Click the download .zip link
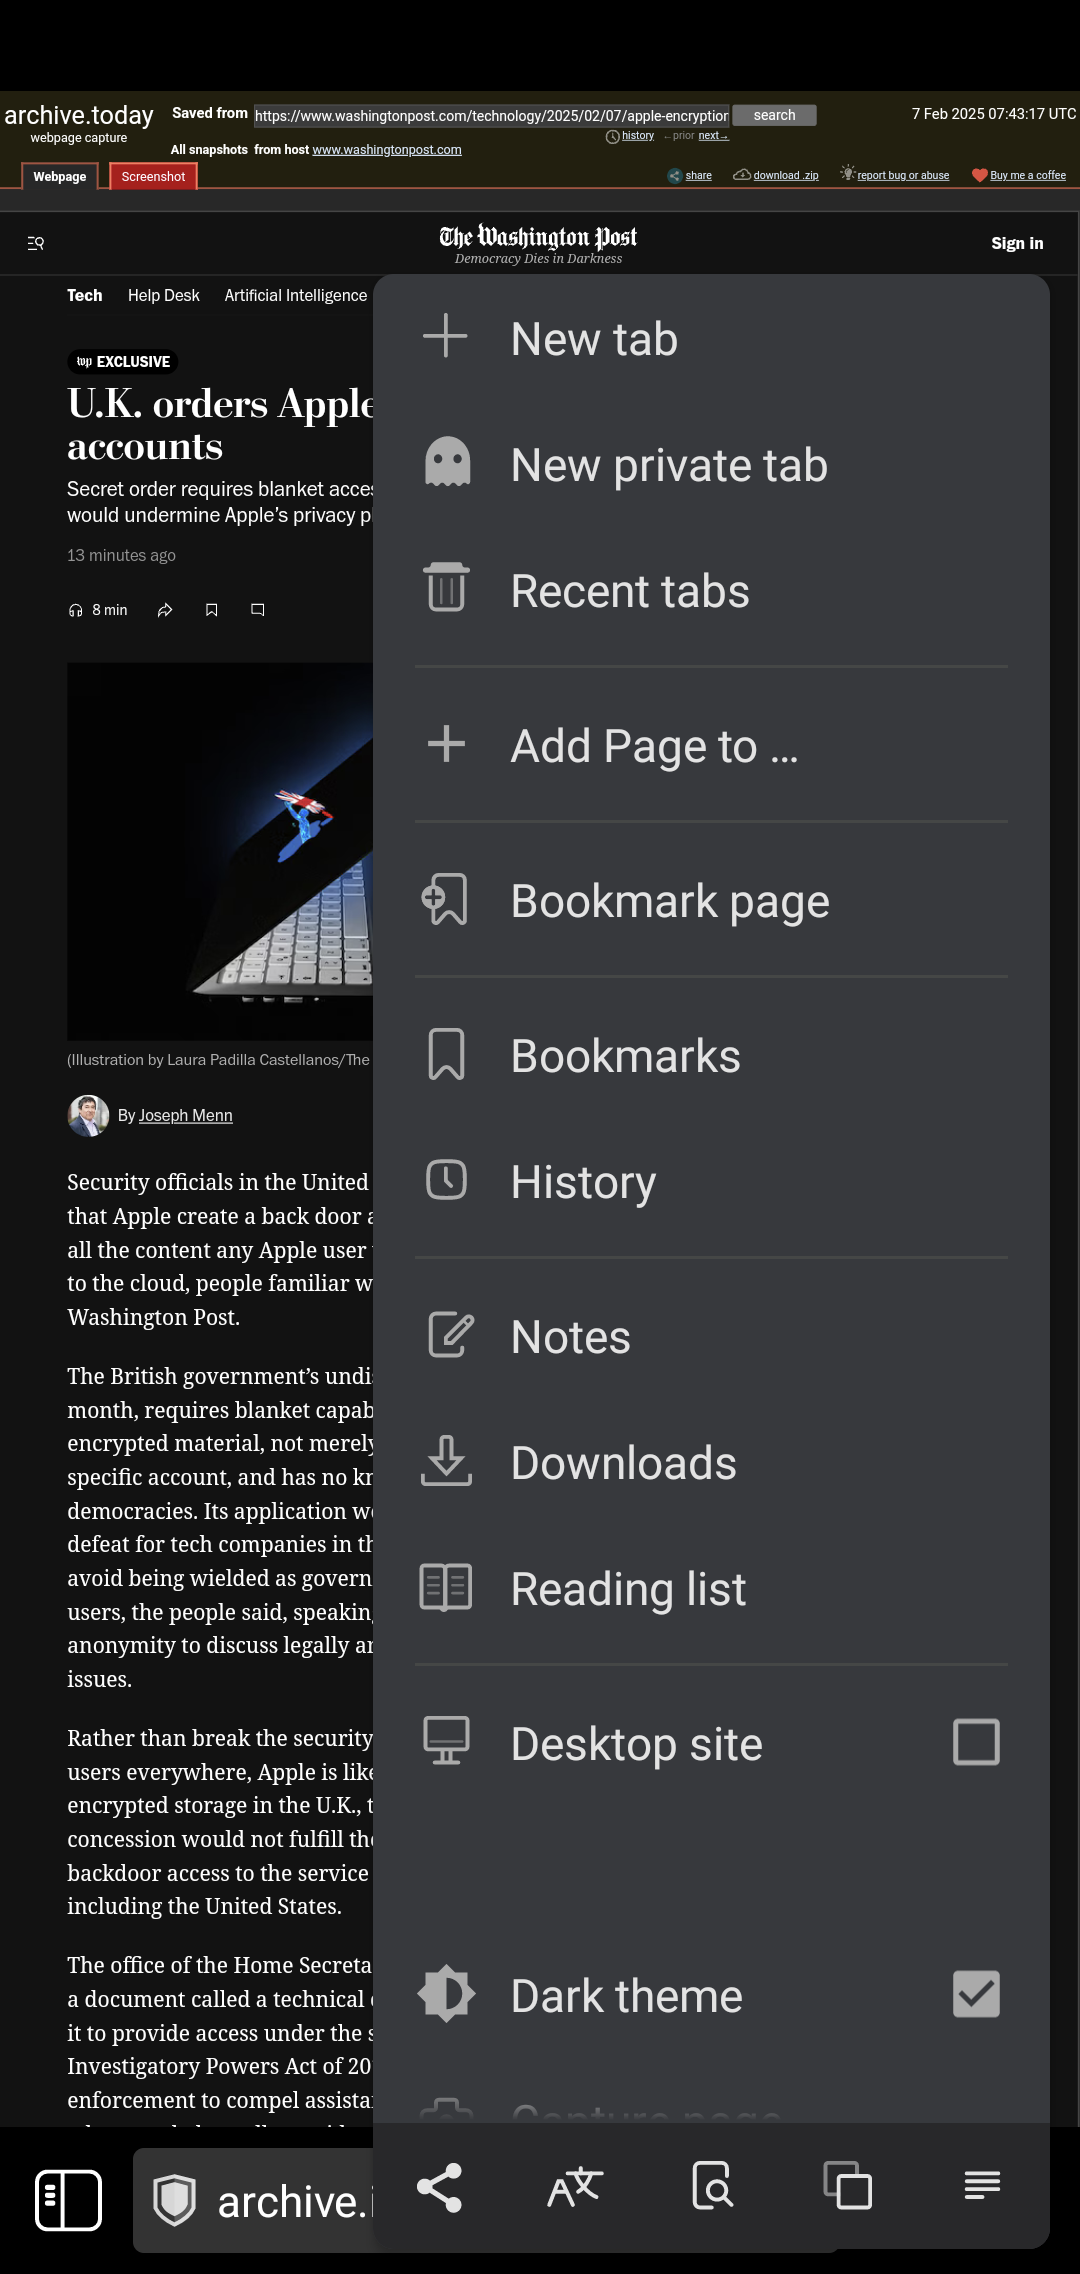1080x2274 pixels. (x=785, y=175)
